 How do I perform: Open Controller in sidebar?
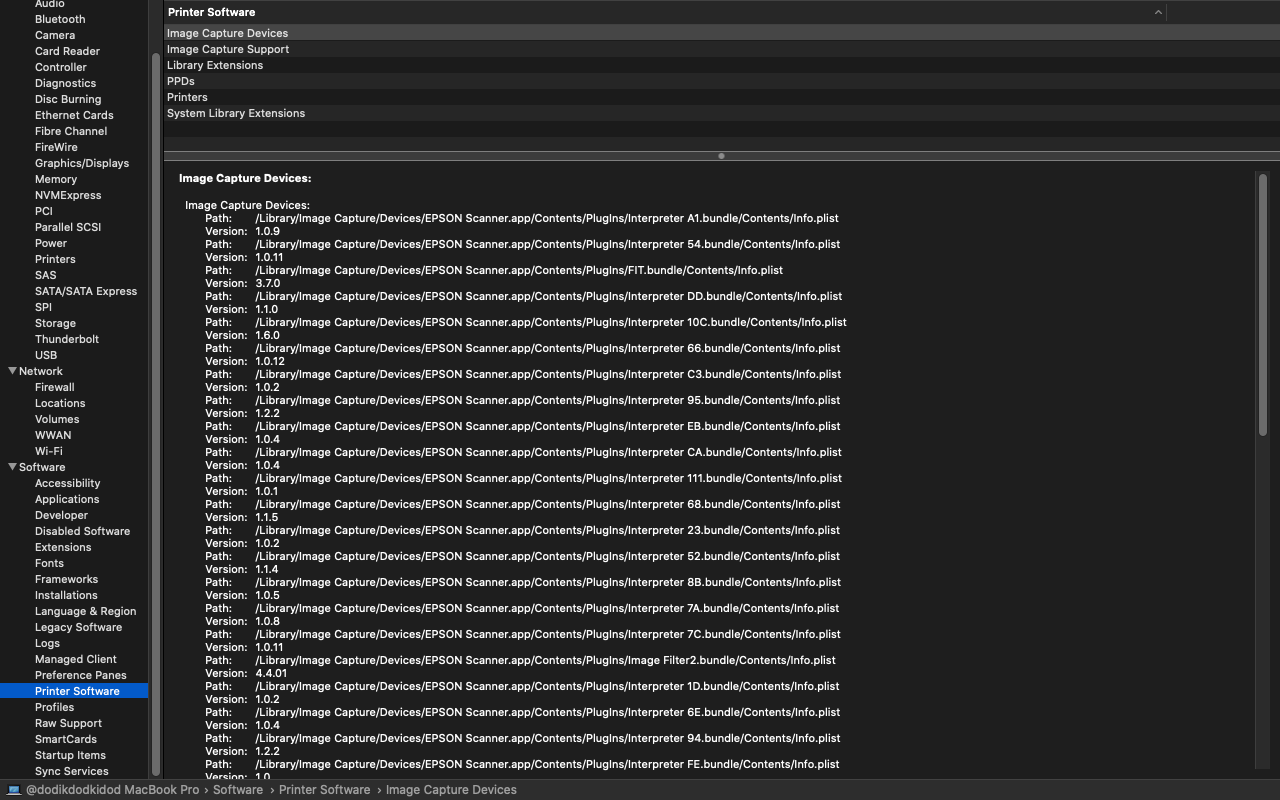(x=61, y=67)
